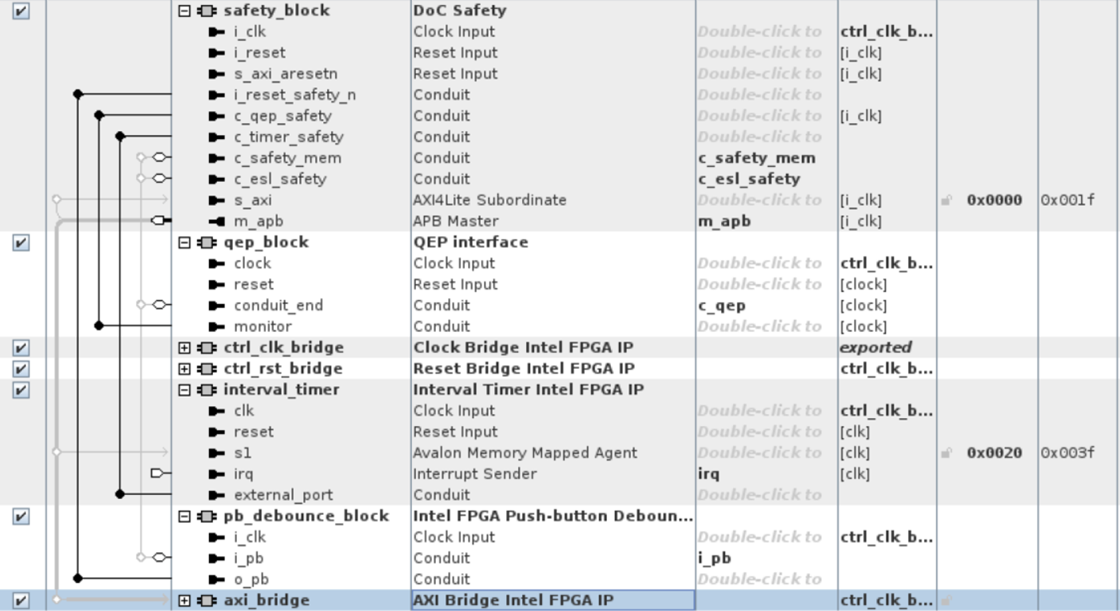Click the filled connection dot on c_timer_safety row
The height and width of the screenshot is (611, 1120).
point(120,136)
